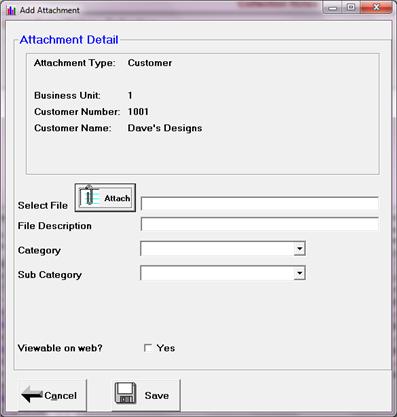The height and width of the screenshot is (417, 397).
Task: Click the Add Attachment title bar app icon
Action: [11, 10]
